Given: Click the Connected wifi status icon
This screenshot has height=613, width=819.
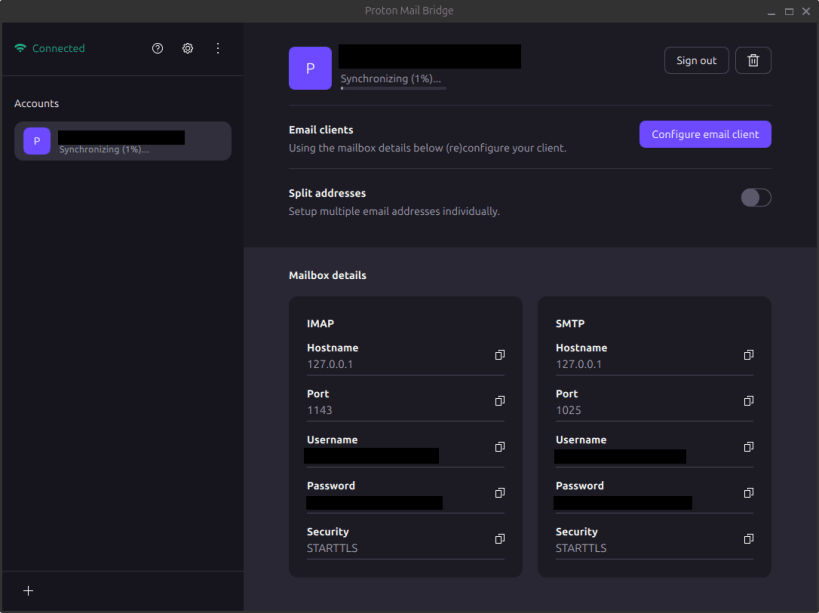Looking at the screenshot, I should tap(20, 48).
